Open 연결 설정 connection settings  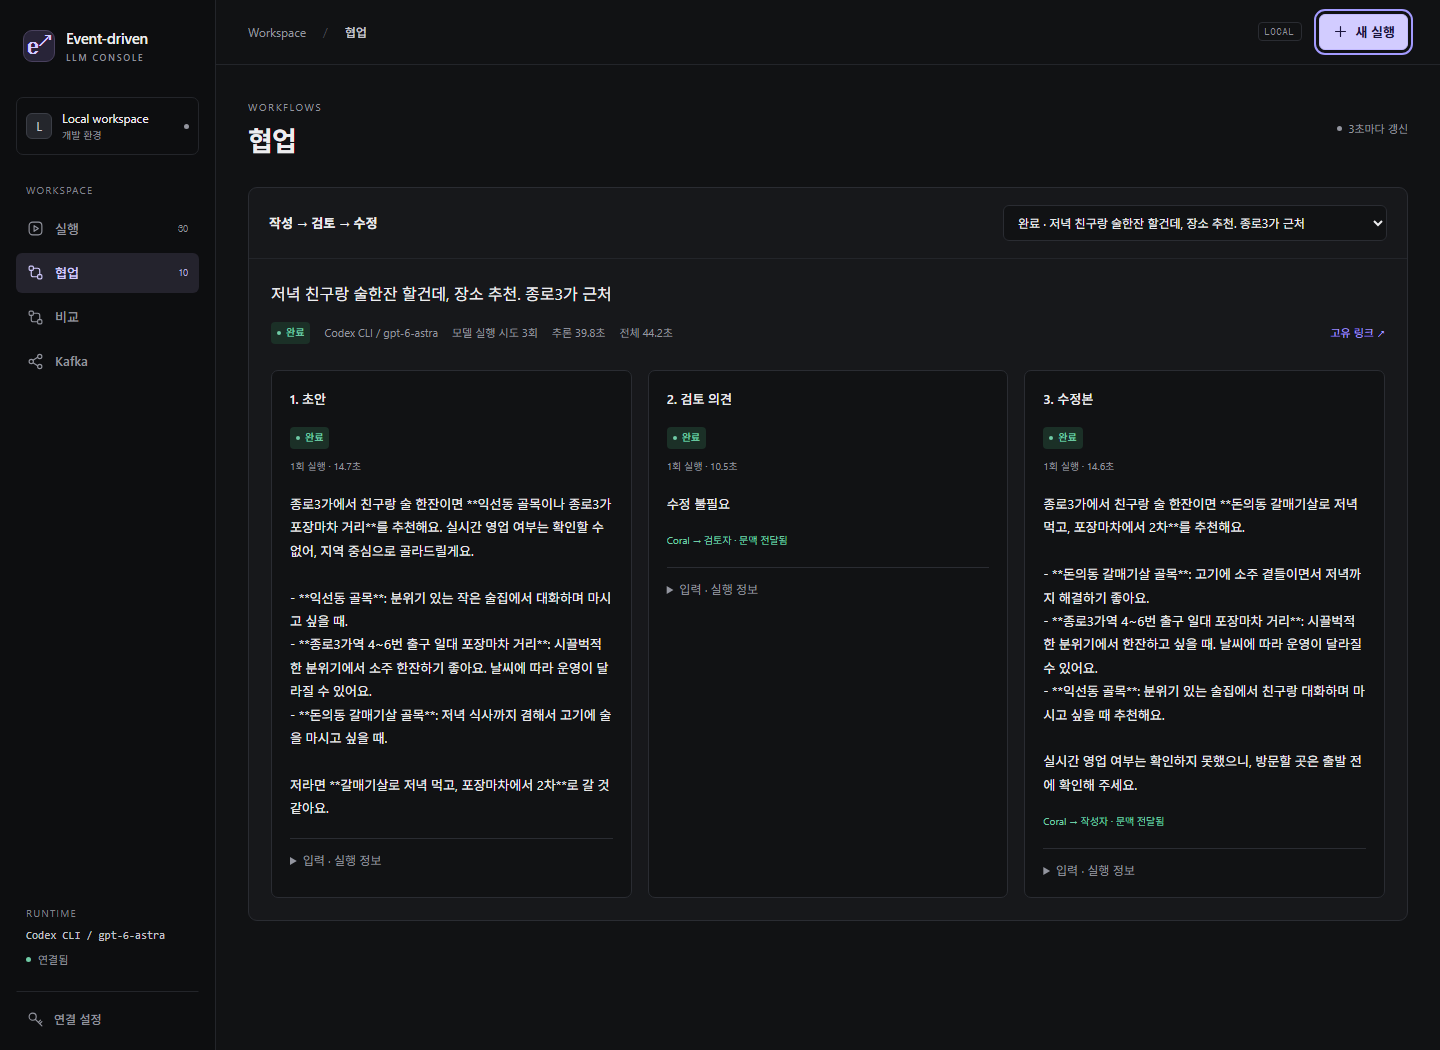pyautogui.click(x=107, y=1019)
